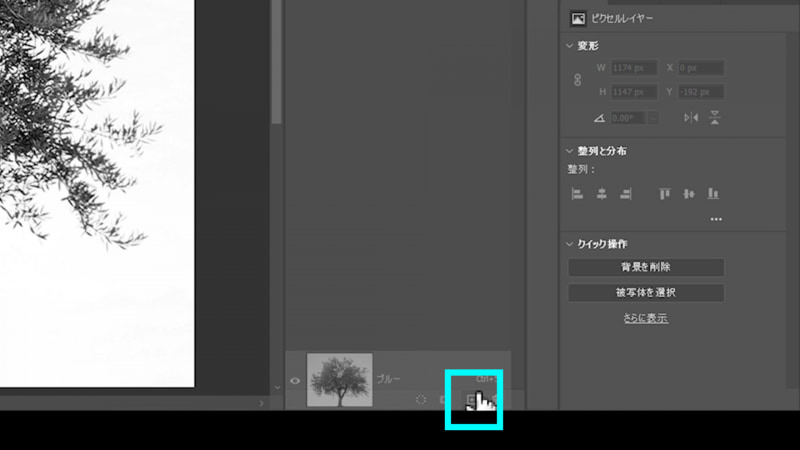Click the canvas vertical scrollbar thumb

(277, 61)
